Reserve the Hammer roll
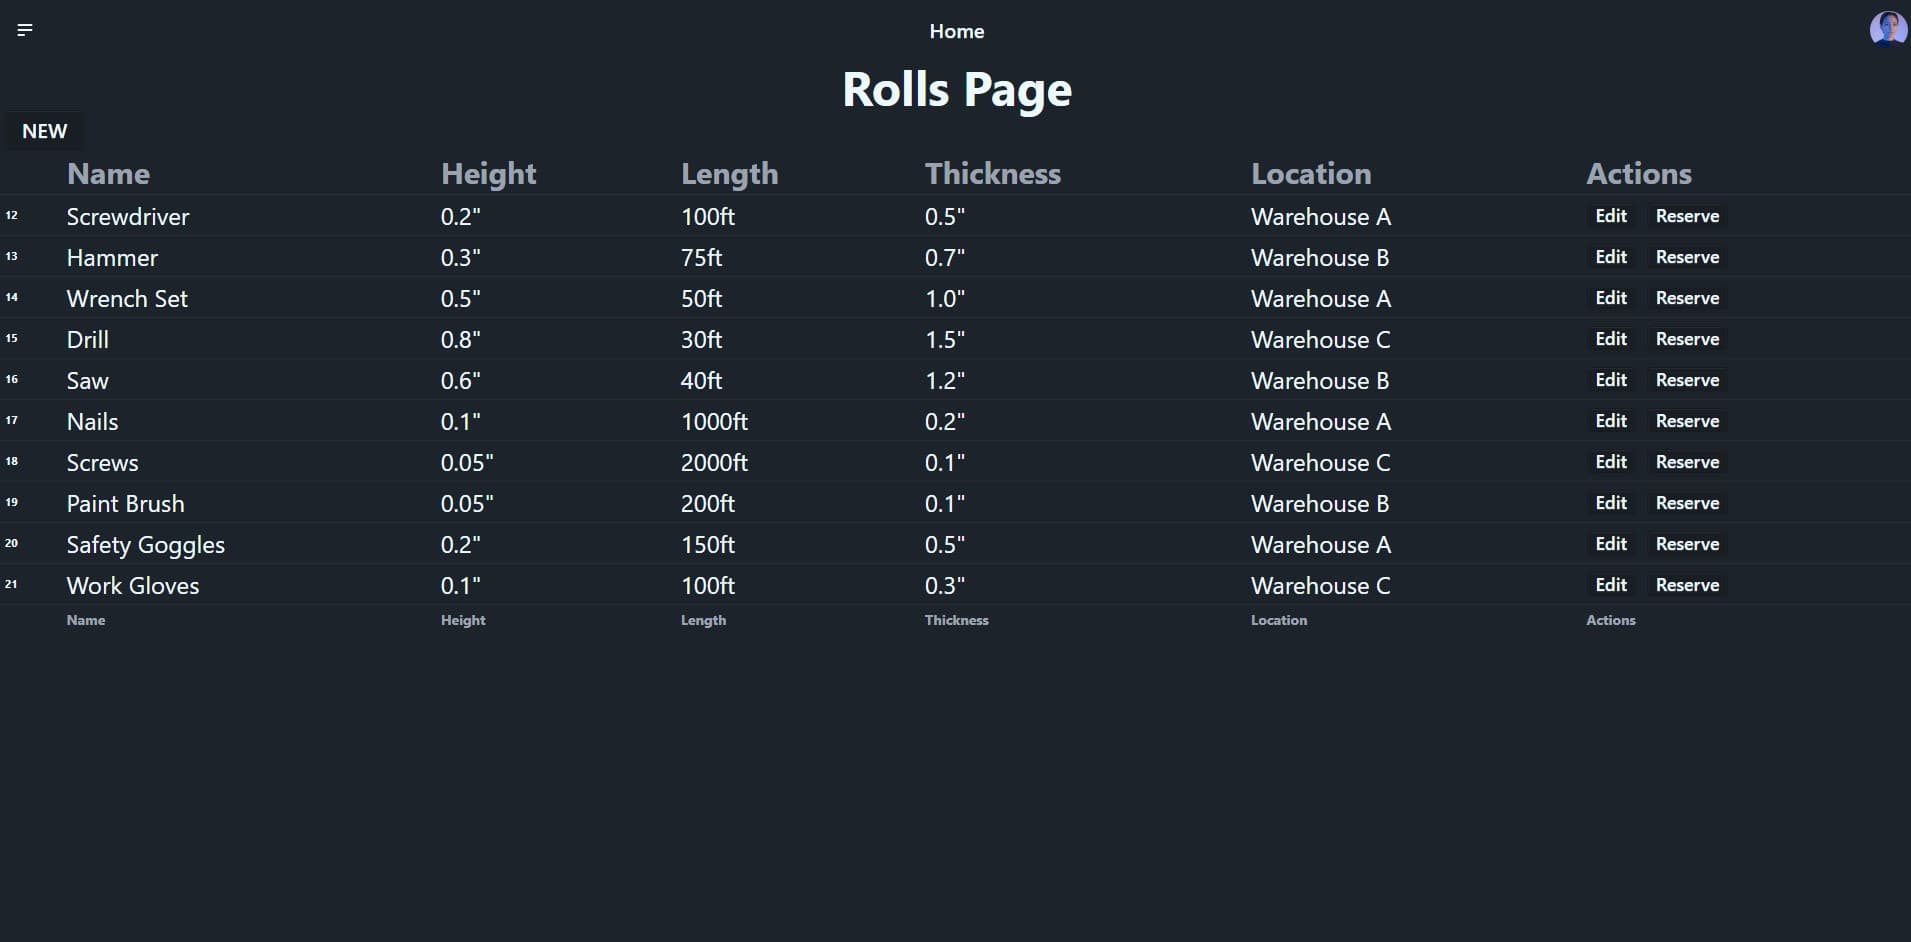 pos(1687,257)
